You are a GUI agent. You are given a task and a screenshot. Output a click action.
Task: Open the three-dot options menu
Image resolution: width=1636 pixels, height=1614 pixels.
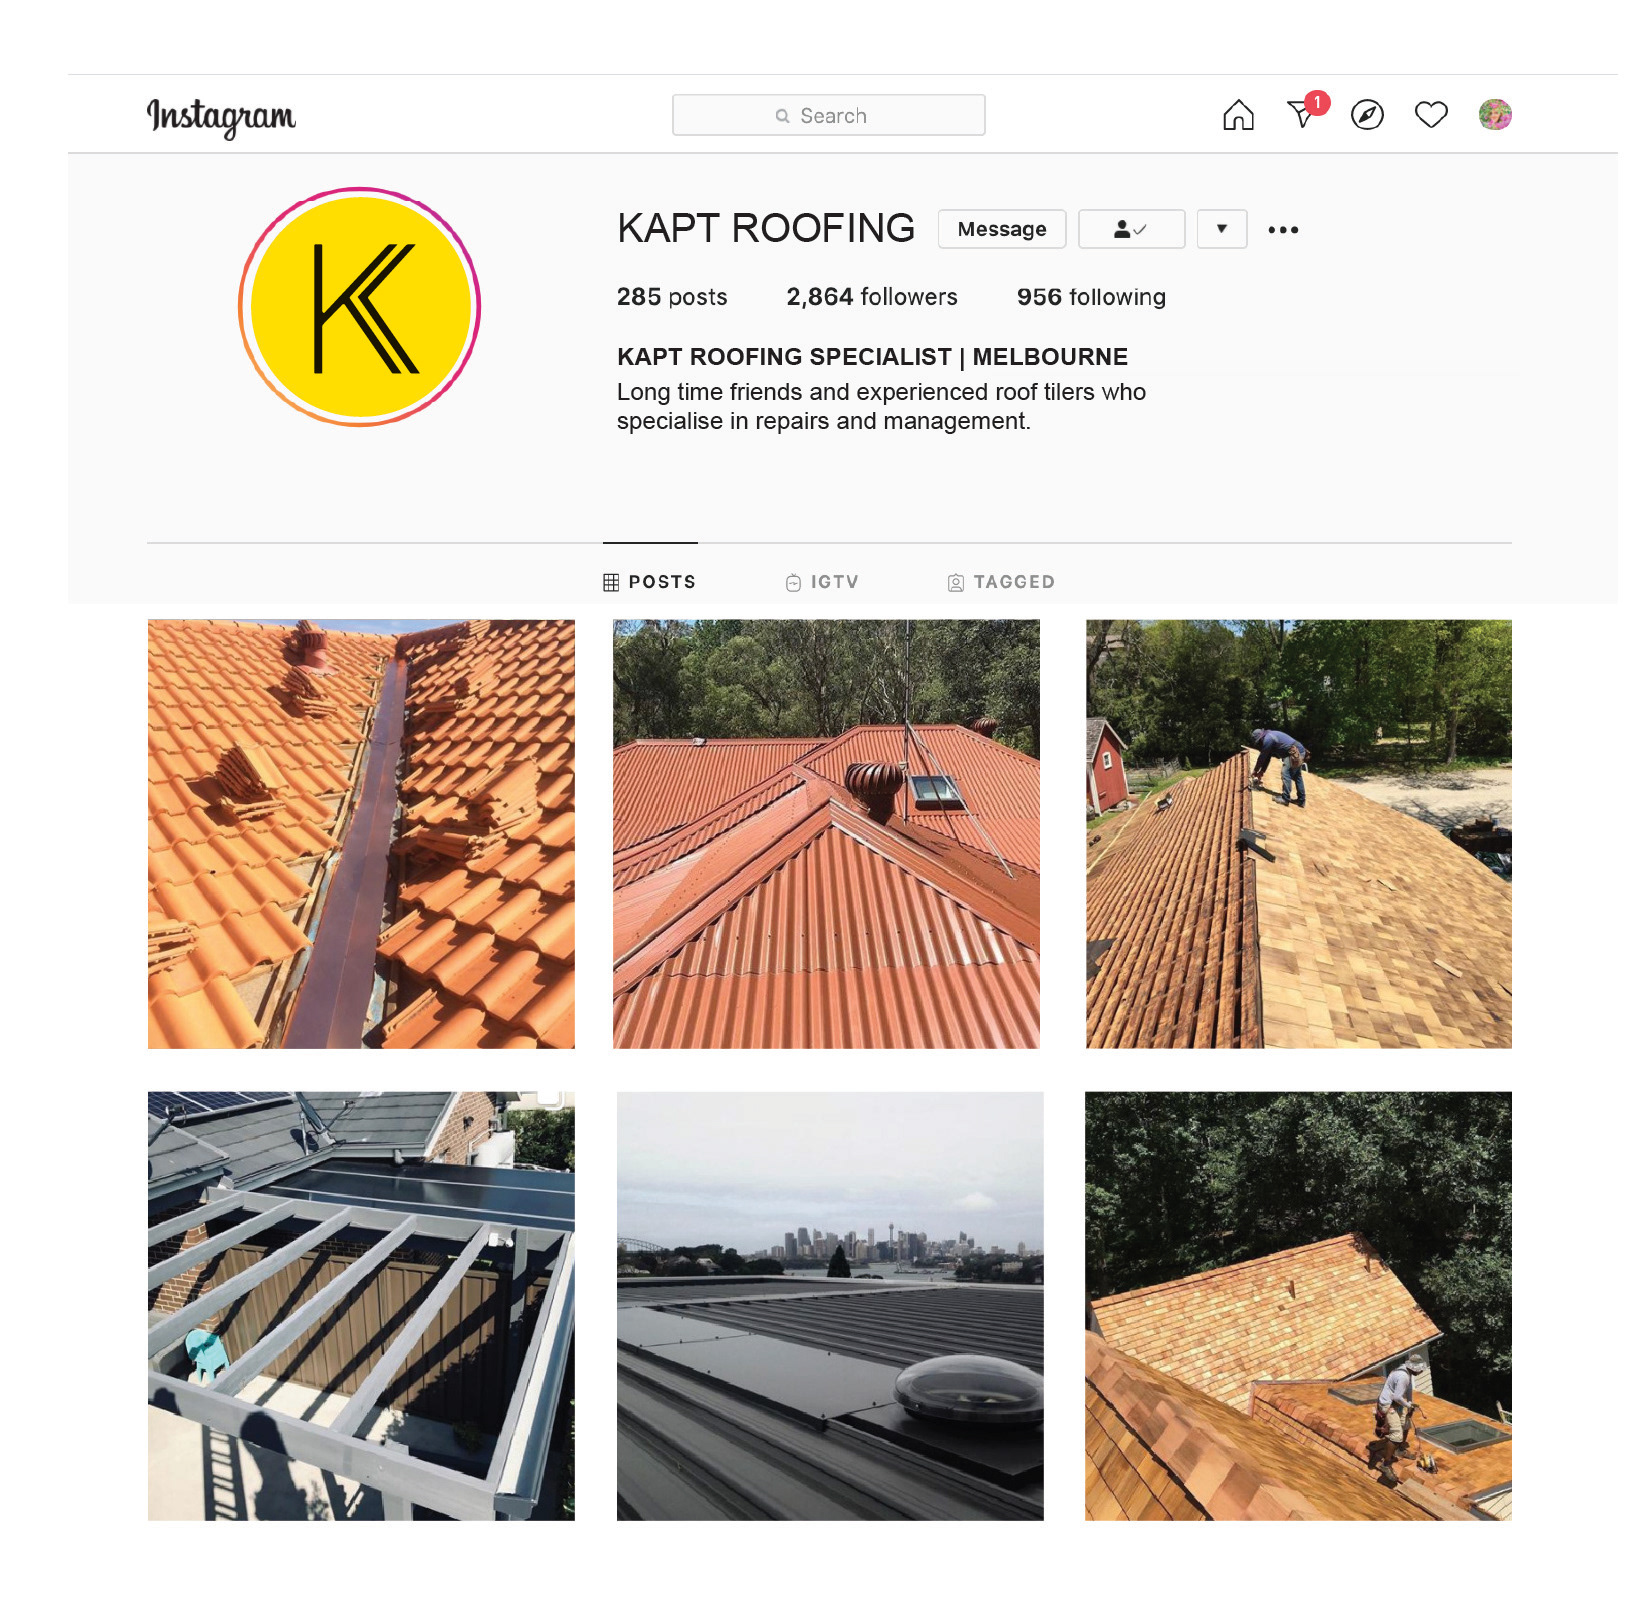click(1283, 230)
